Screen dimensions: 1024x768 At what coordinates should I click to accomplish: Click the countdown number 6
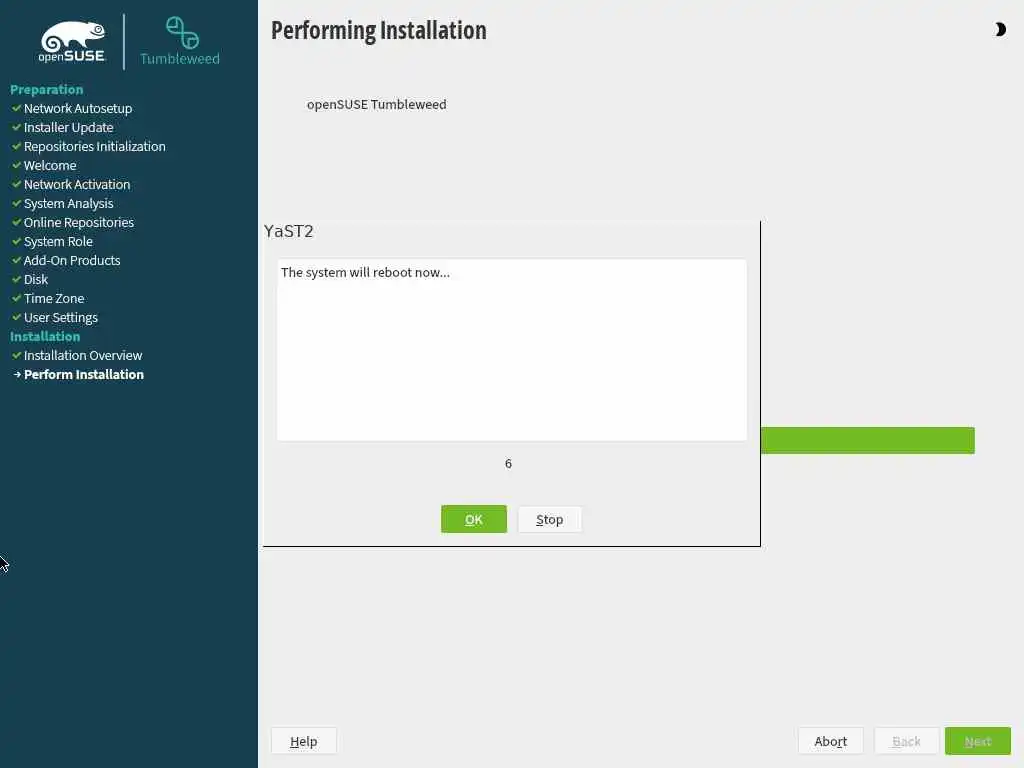point(508,464)
